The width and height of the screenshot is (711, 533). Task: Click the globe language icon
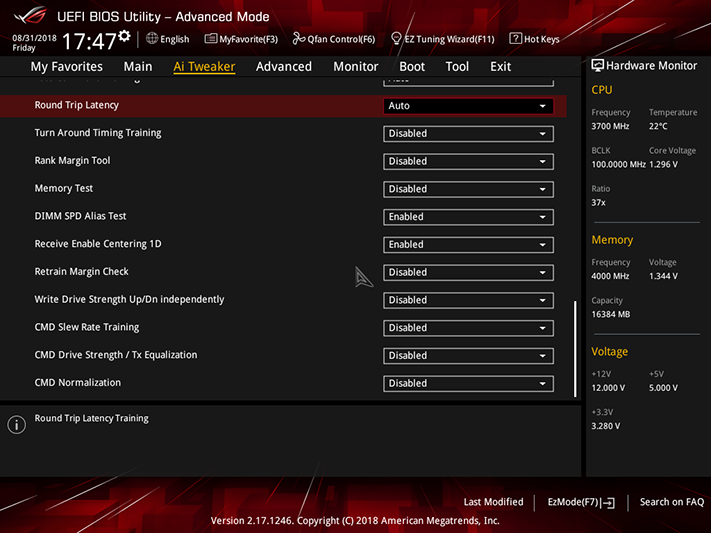click(152, 39)
